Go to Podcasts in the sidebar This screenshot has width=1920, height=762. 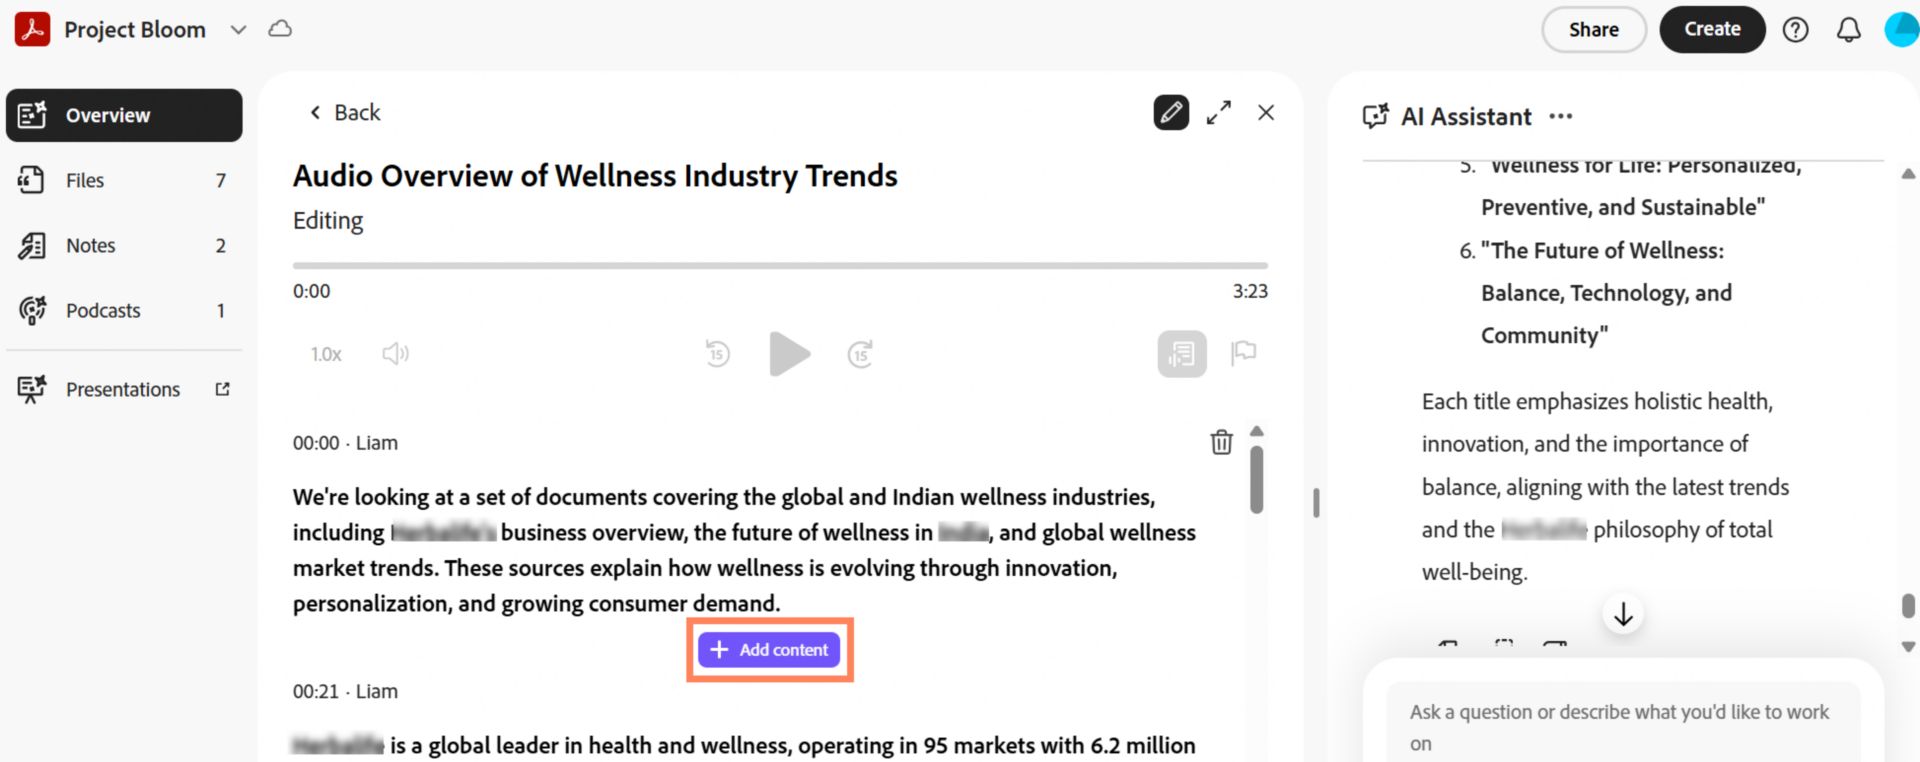point(103,311)
